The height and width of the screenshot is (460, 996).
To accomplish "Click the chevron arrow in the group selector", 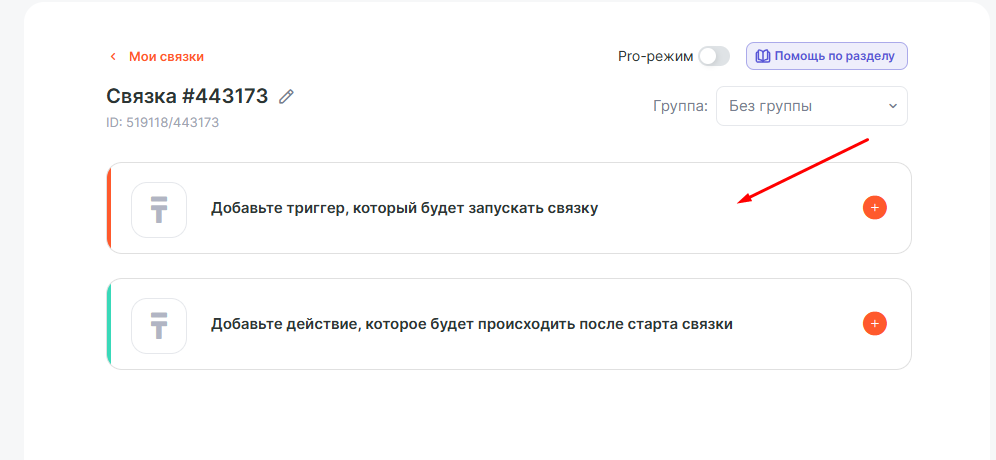I will (892, 106).
